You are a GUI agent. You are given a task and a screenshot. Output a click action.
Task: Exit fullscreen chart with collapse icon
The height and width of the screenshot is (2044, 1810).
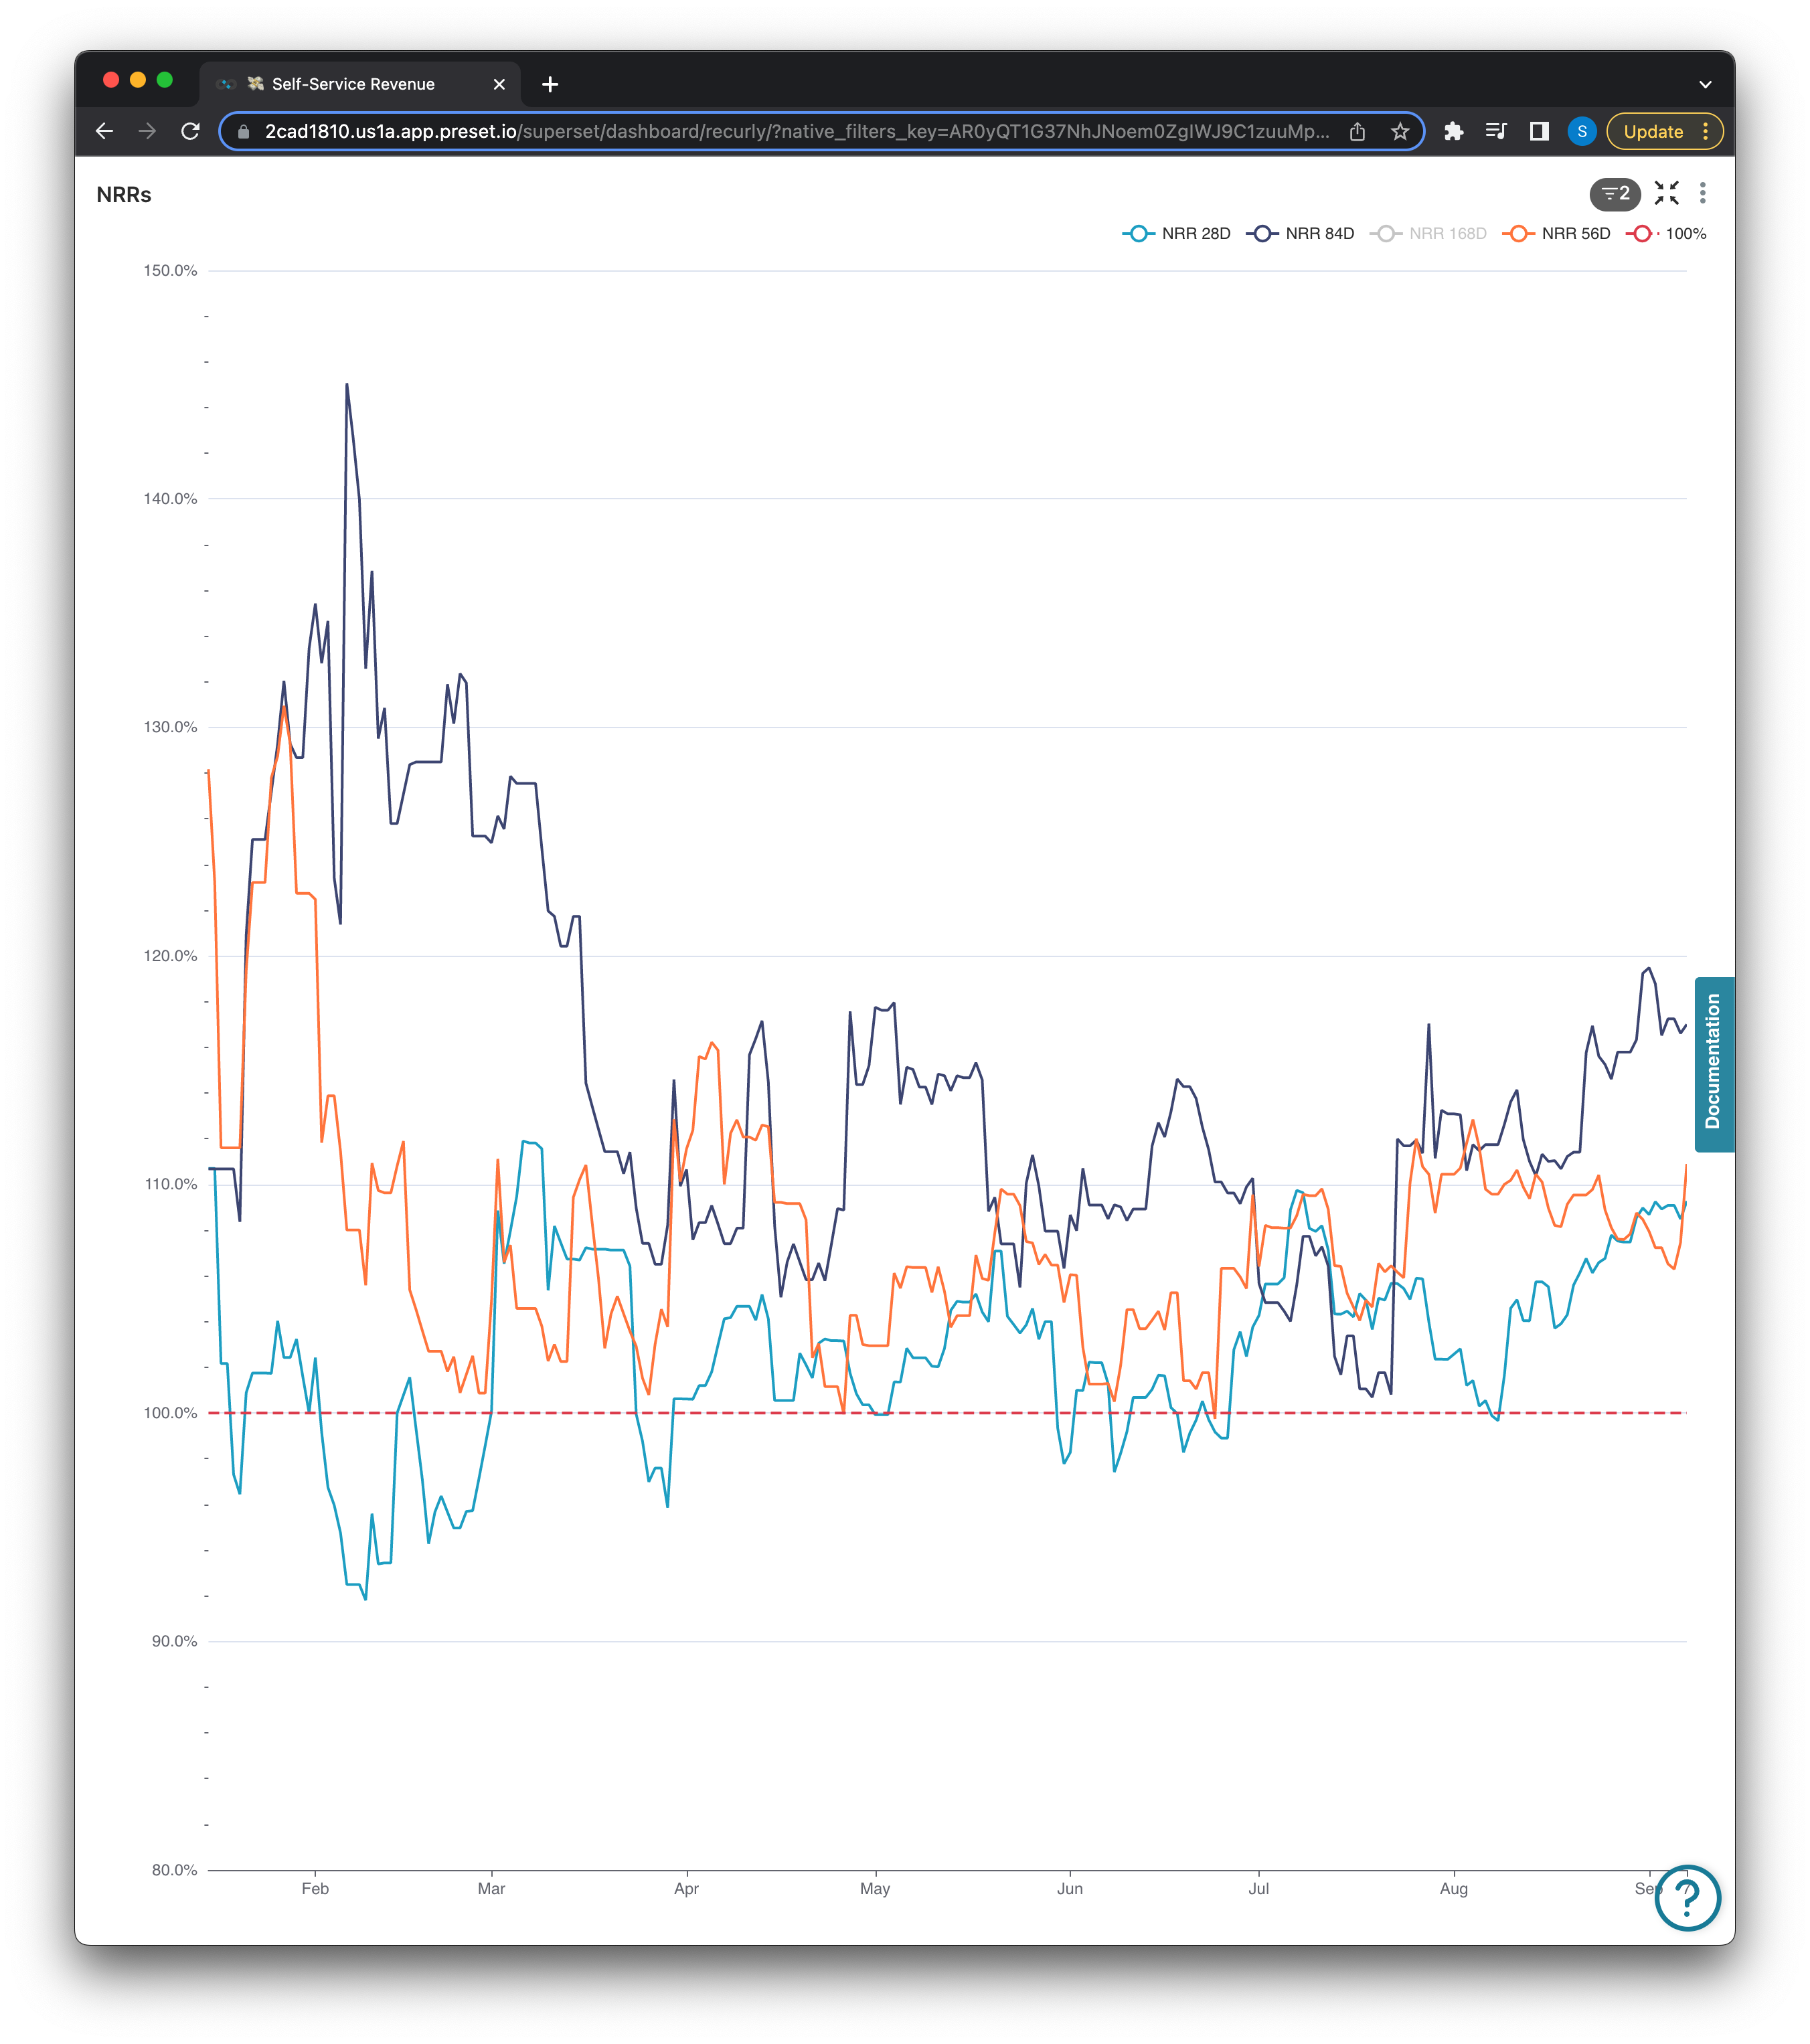pyautogui.click(x=1666, y=193)
